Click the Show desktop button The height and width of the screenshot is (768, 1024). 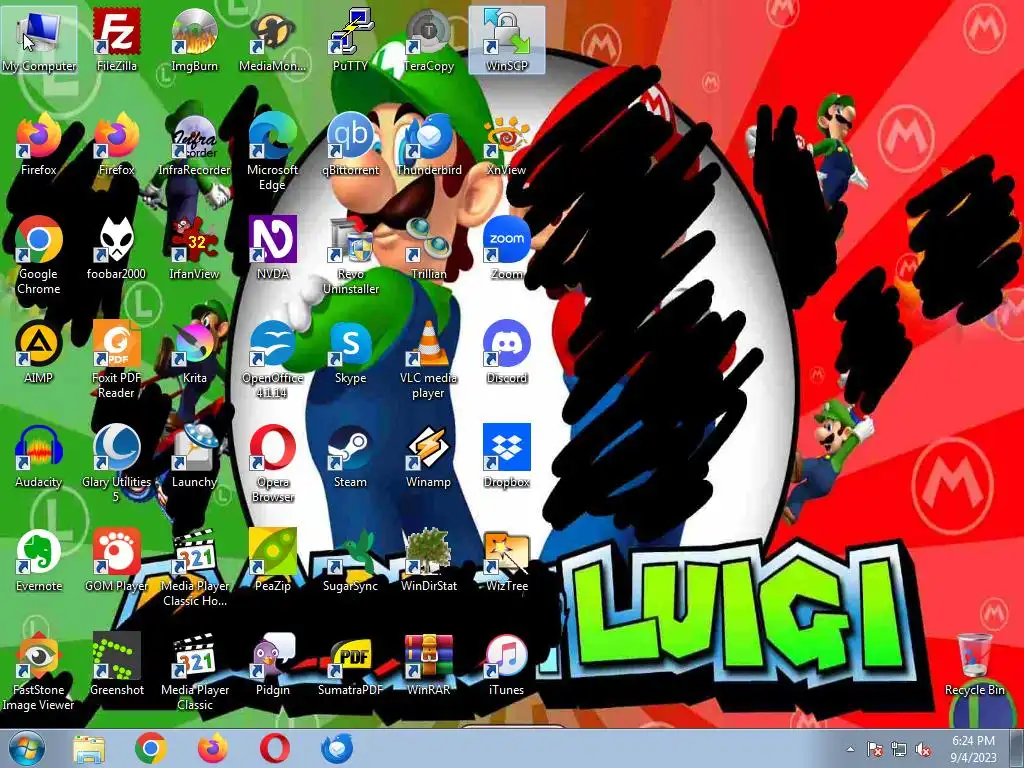pyautogui.click(x=1017, y=748)
